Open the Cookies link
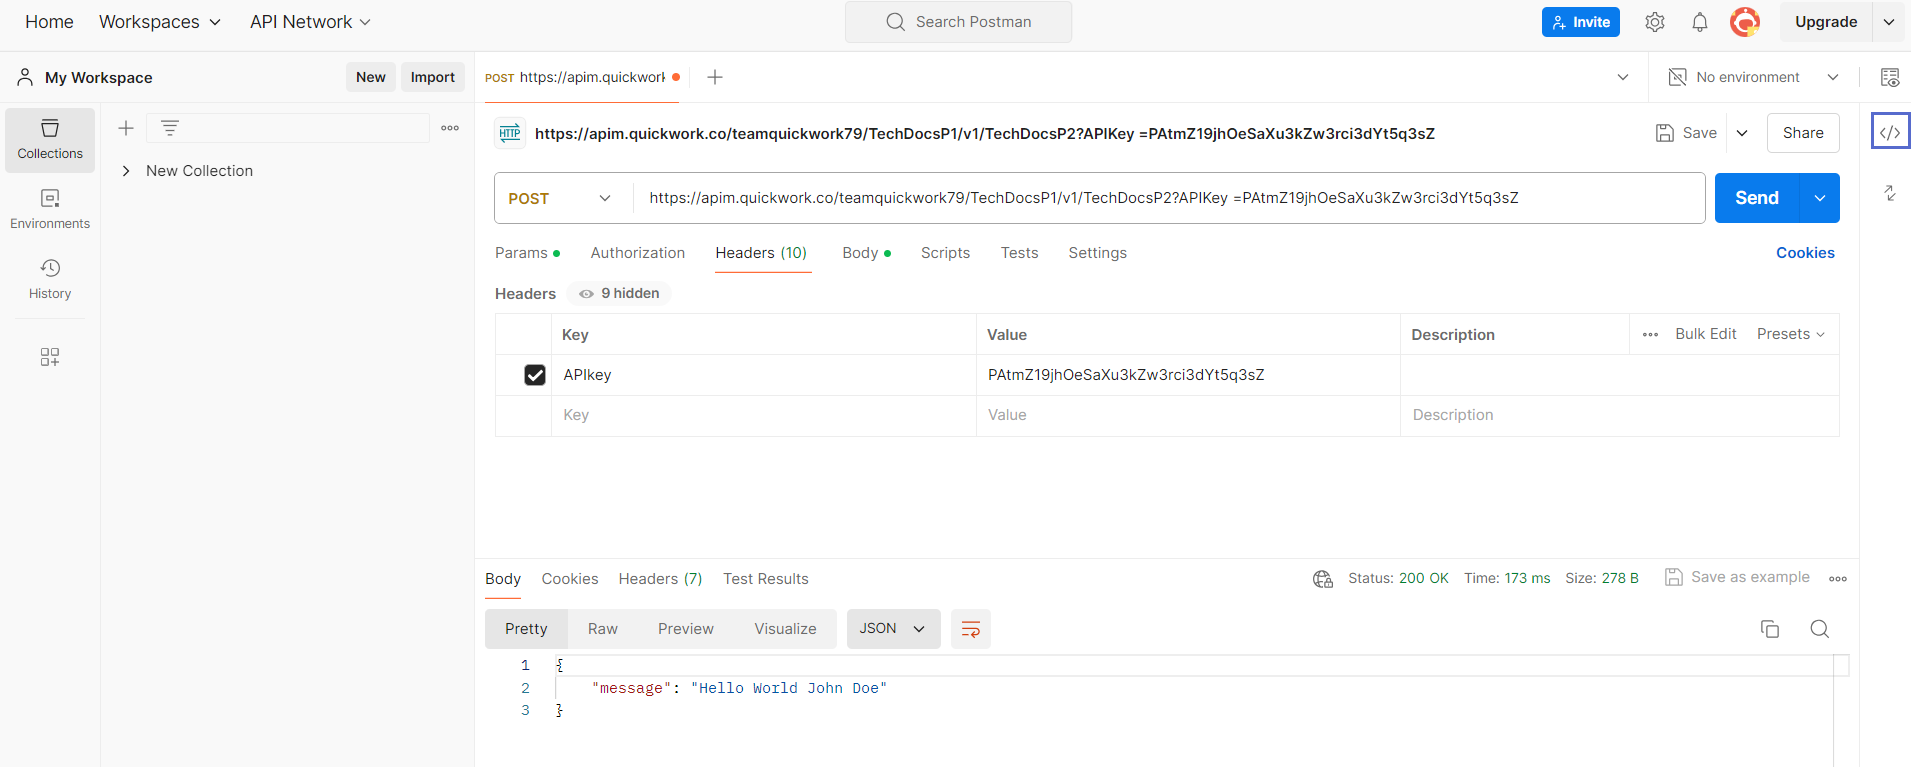The image size is (1911, 767). click(1805, 253)
